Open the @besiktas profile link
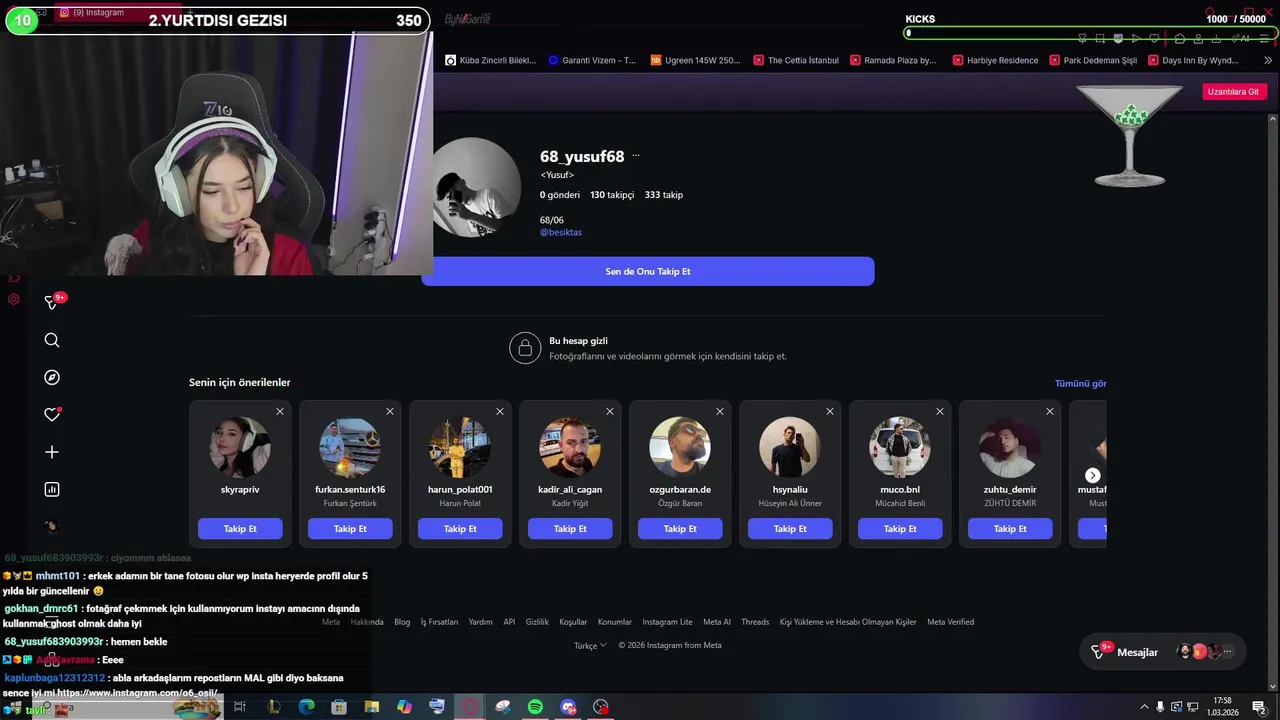Viewport: 1280px width, 720px height. (561, 232)
